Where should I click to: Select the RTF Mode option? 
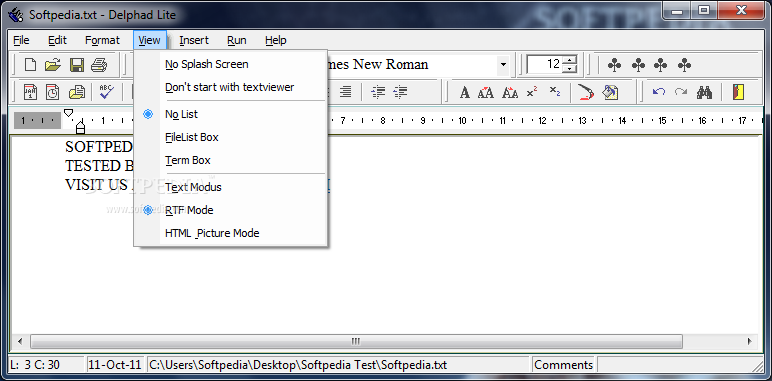pyautogui.click(x=230, y=210)
